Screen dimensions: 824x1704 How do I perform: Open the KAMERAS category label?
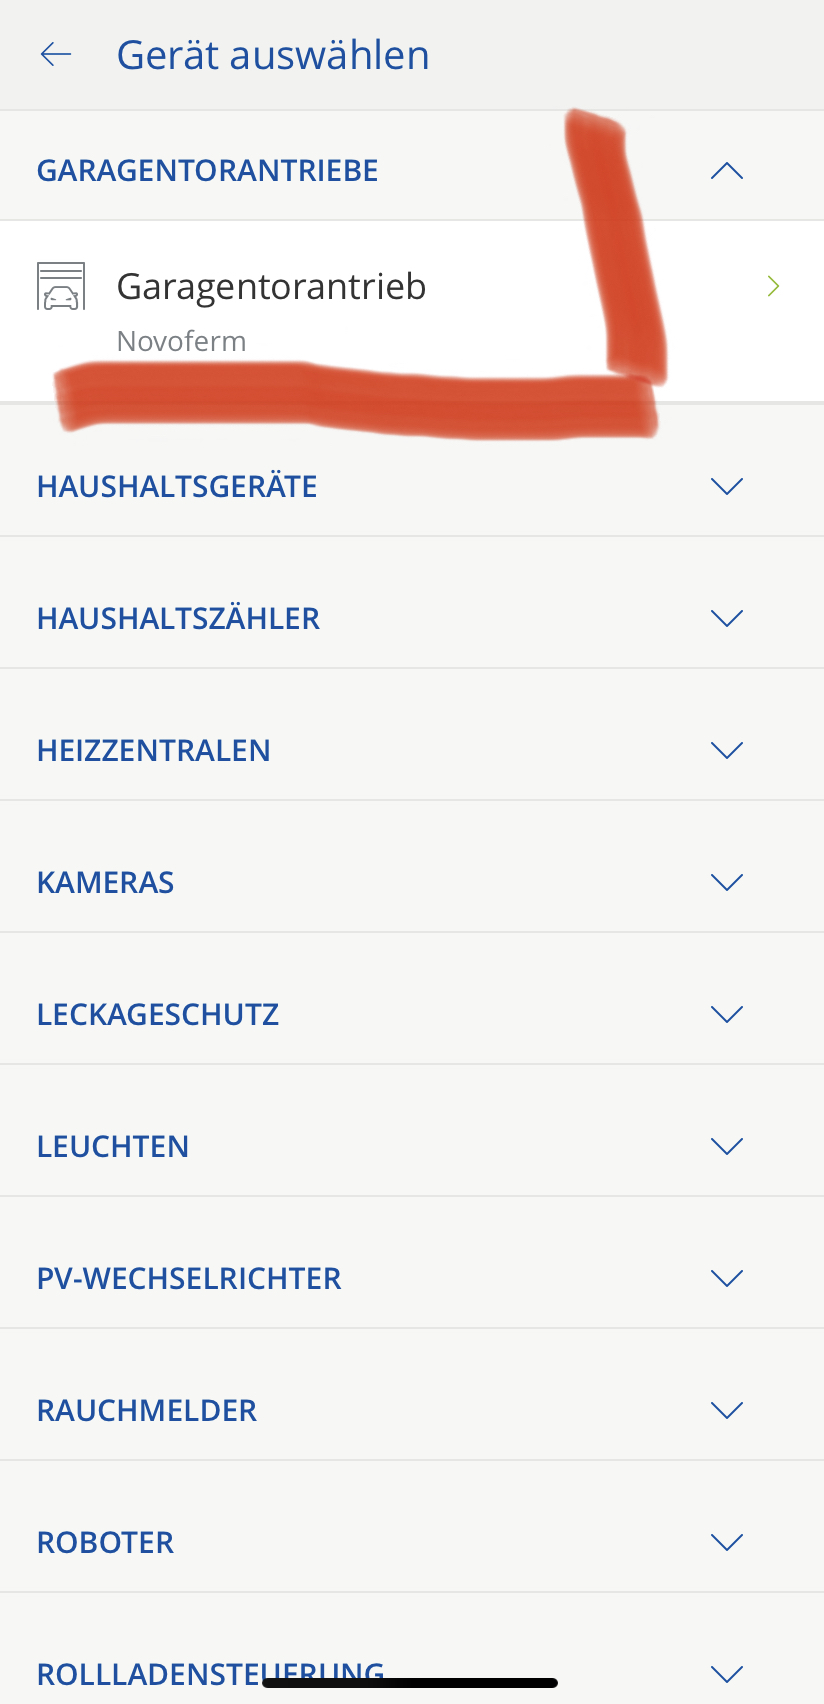point(106,883)
